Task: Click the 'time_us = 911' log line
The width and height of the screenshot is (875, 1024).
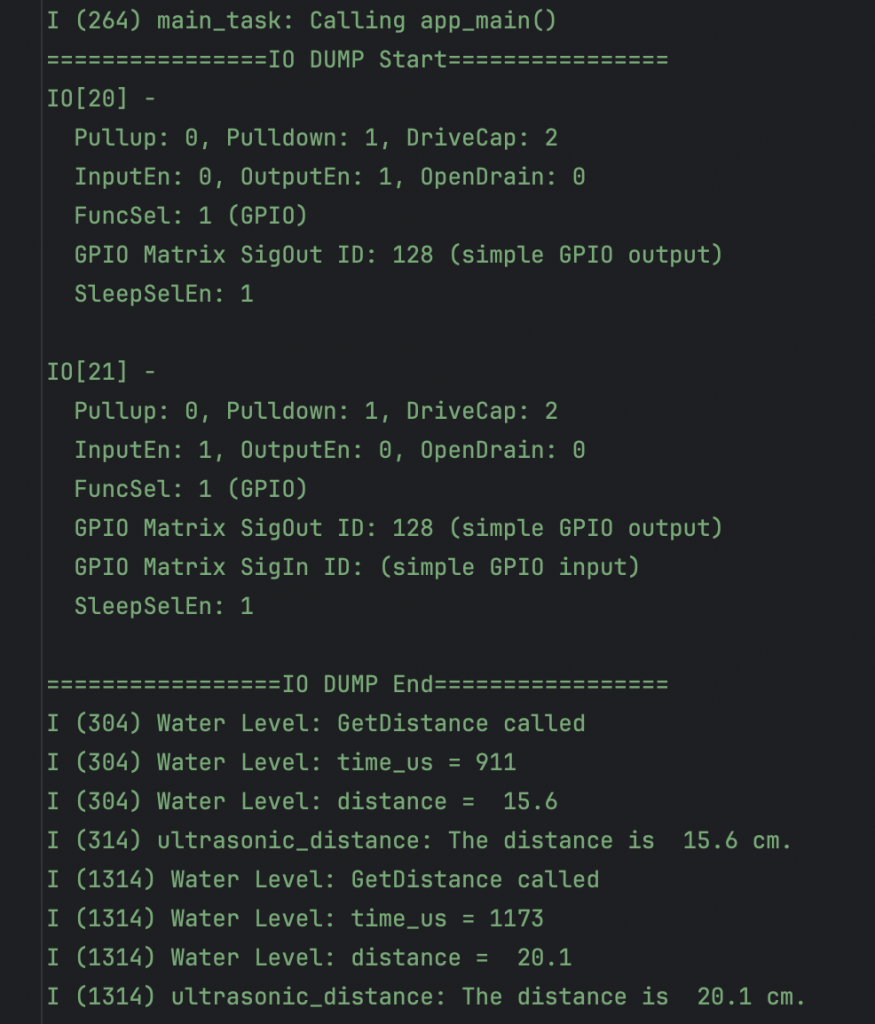Action: (x=281, y=762)
